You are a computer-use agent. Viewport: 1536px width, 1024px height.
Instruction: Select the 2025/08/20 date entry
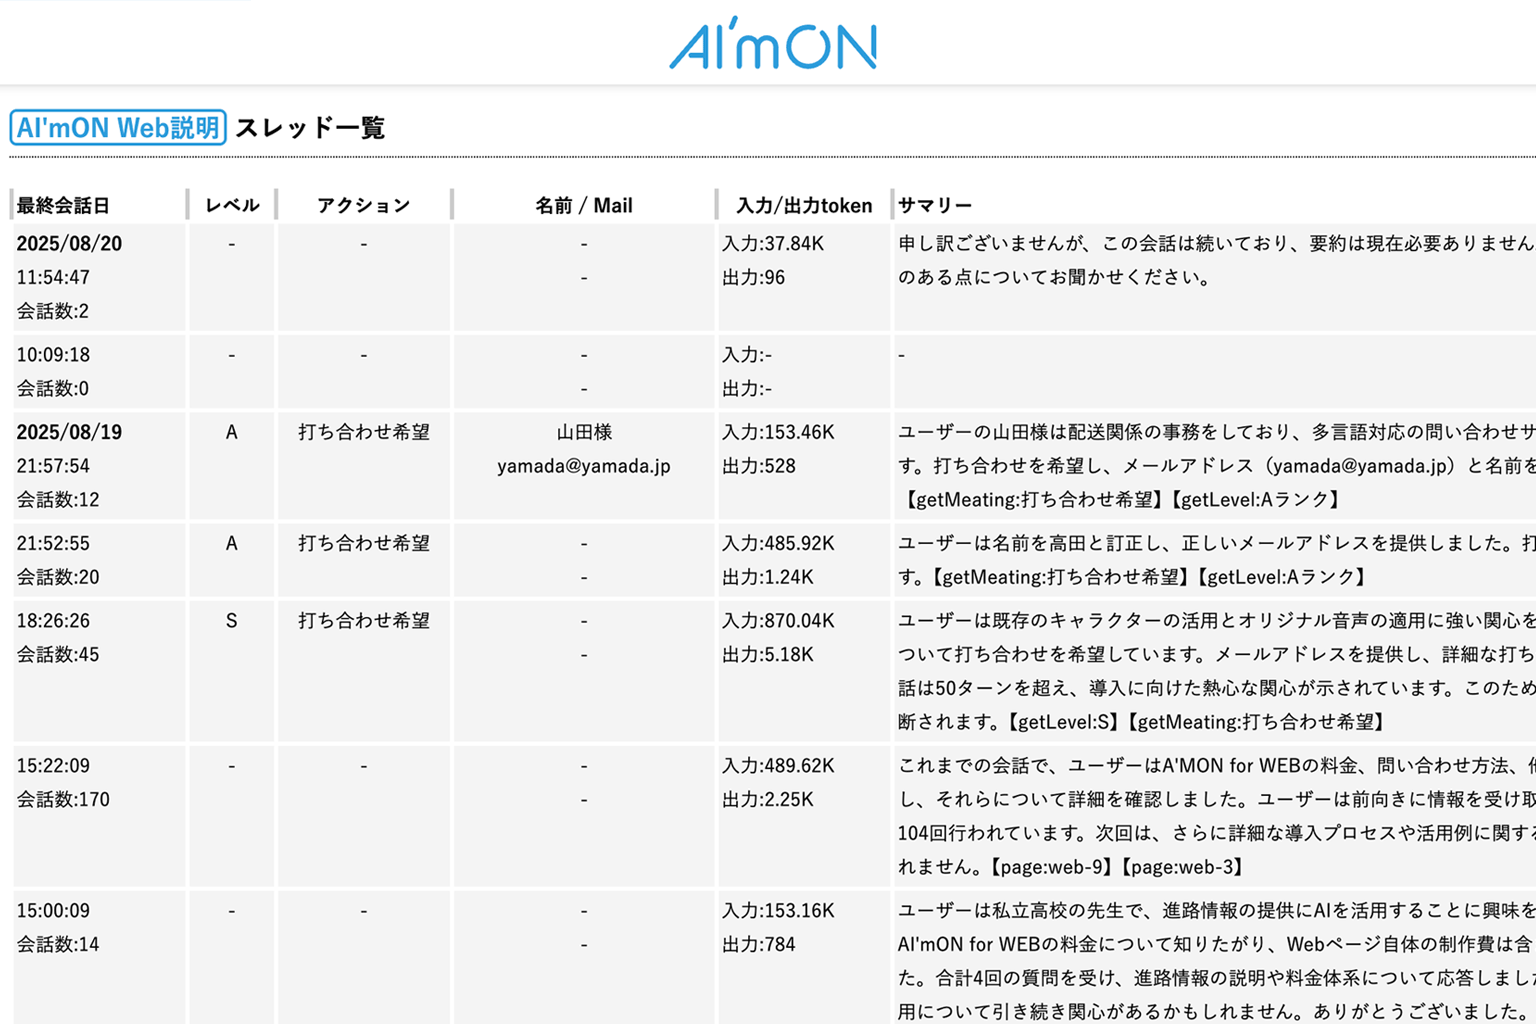pos(69,243)
